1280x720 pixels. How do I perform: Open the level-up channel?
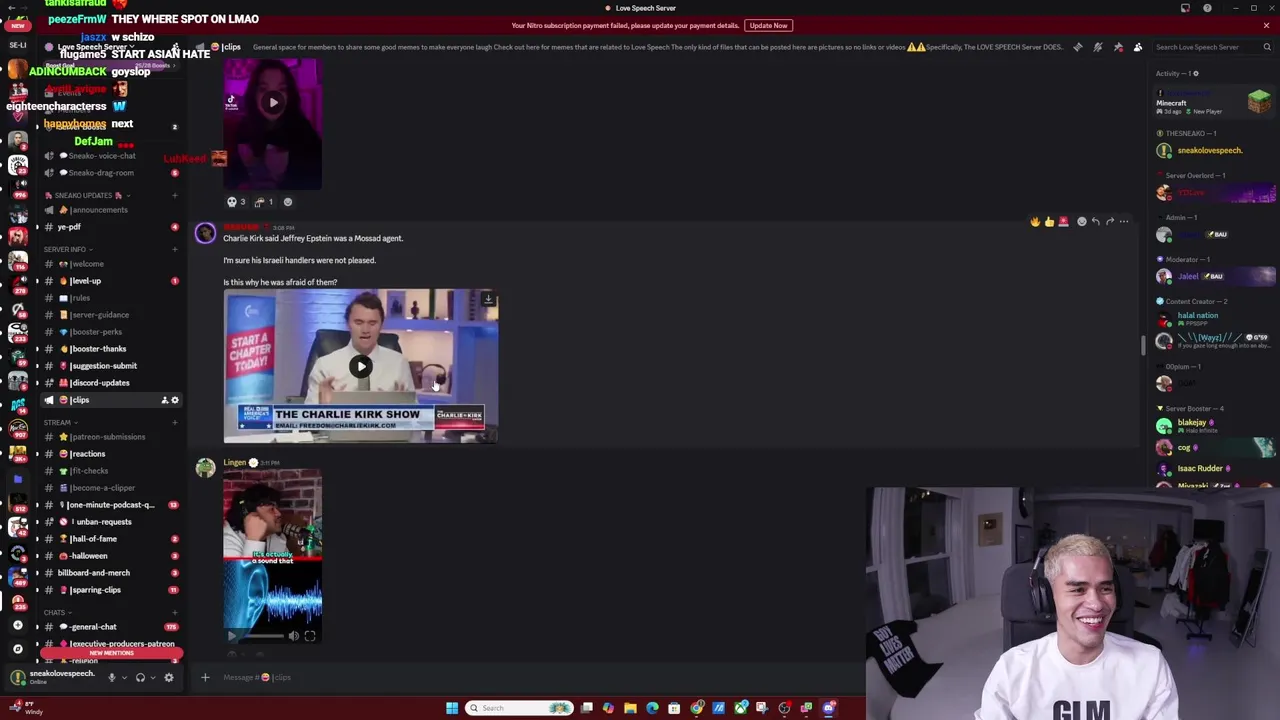pyautogui.click(x=110, y=281)
